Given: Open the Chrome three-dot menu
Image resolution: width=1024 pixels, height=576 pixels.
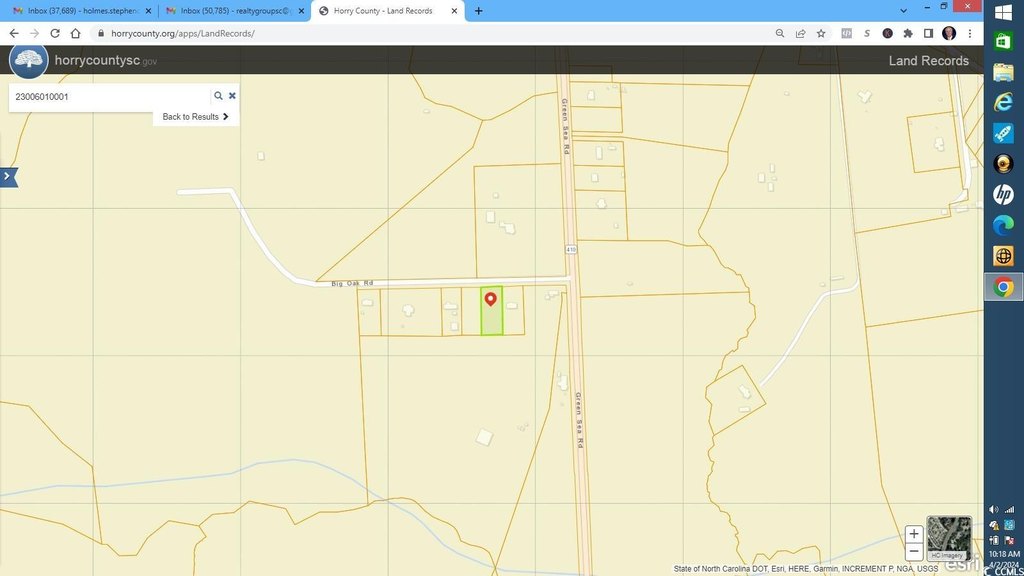Looking at the screenshot, I should [x=969, y=33].
